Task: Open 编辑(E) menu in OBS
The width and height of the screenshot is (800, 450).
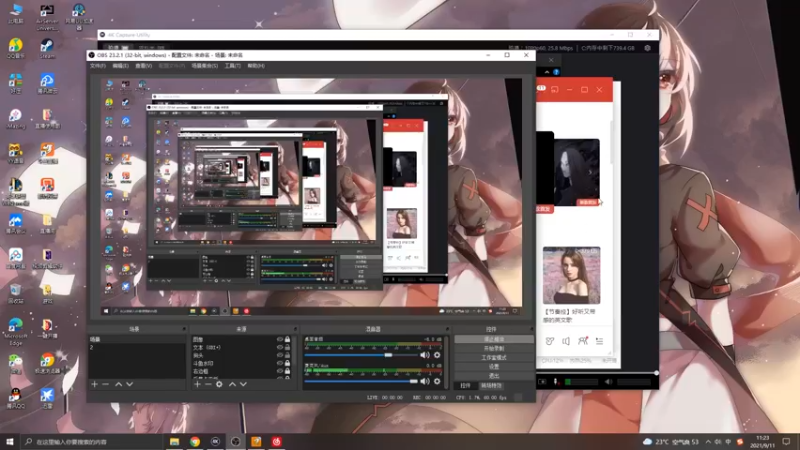Action: 120,66
